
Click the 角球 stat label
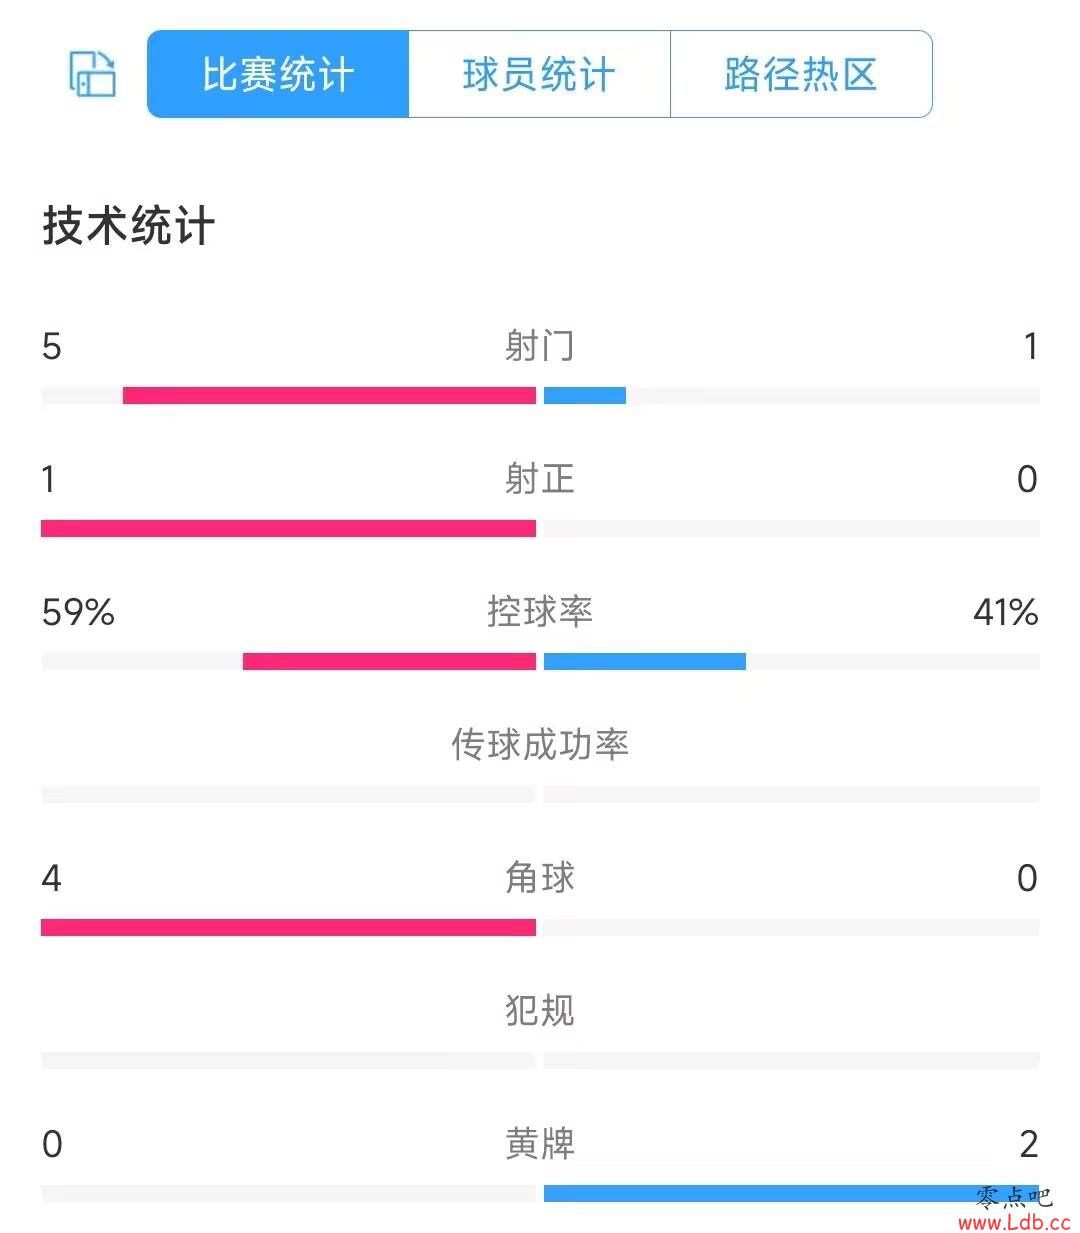point(540,878)
